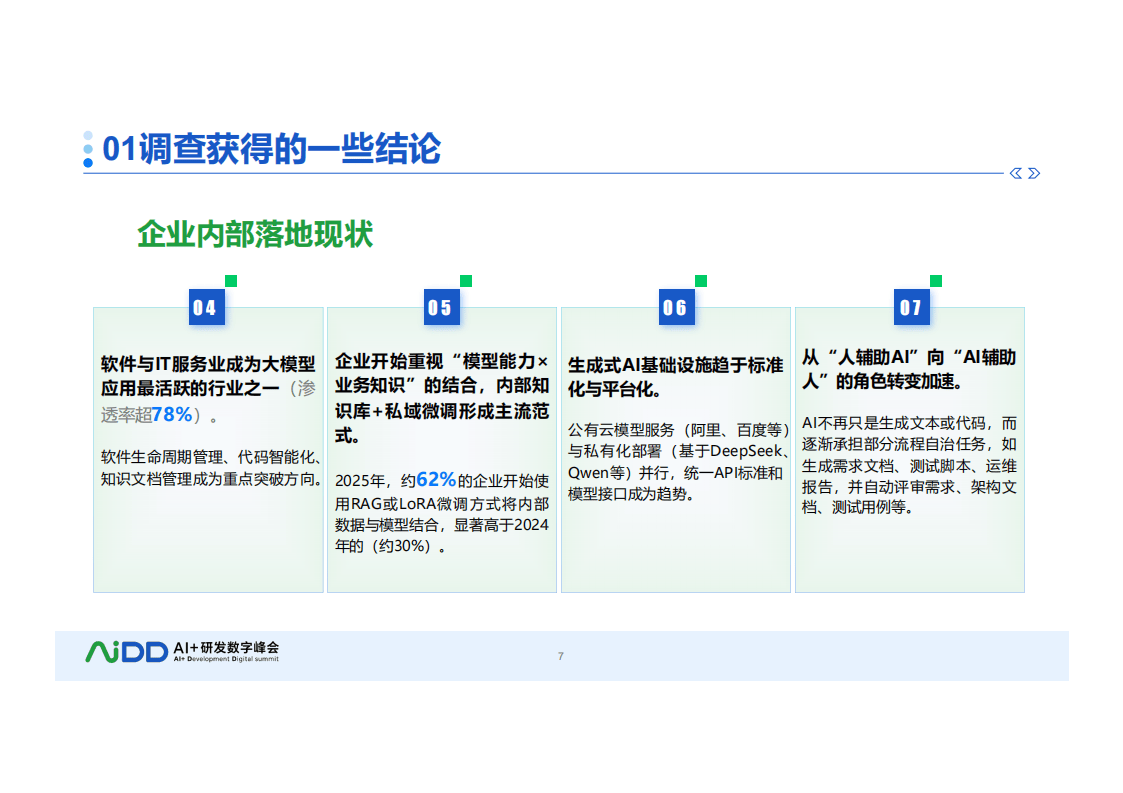Screen dimensions: 1123x793
Task: Click the 04 number badge
Action: tap(206, 308)
